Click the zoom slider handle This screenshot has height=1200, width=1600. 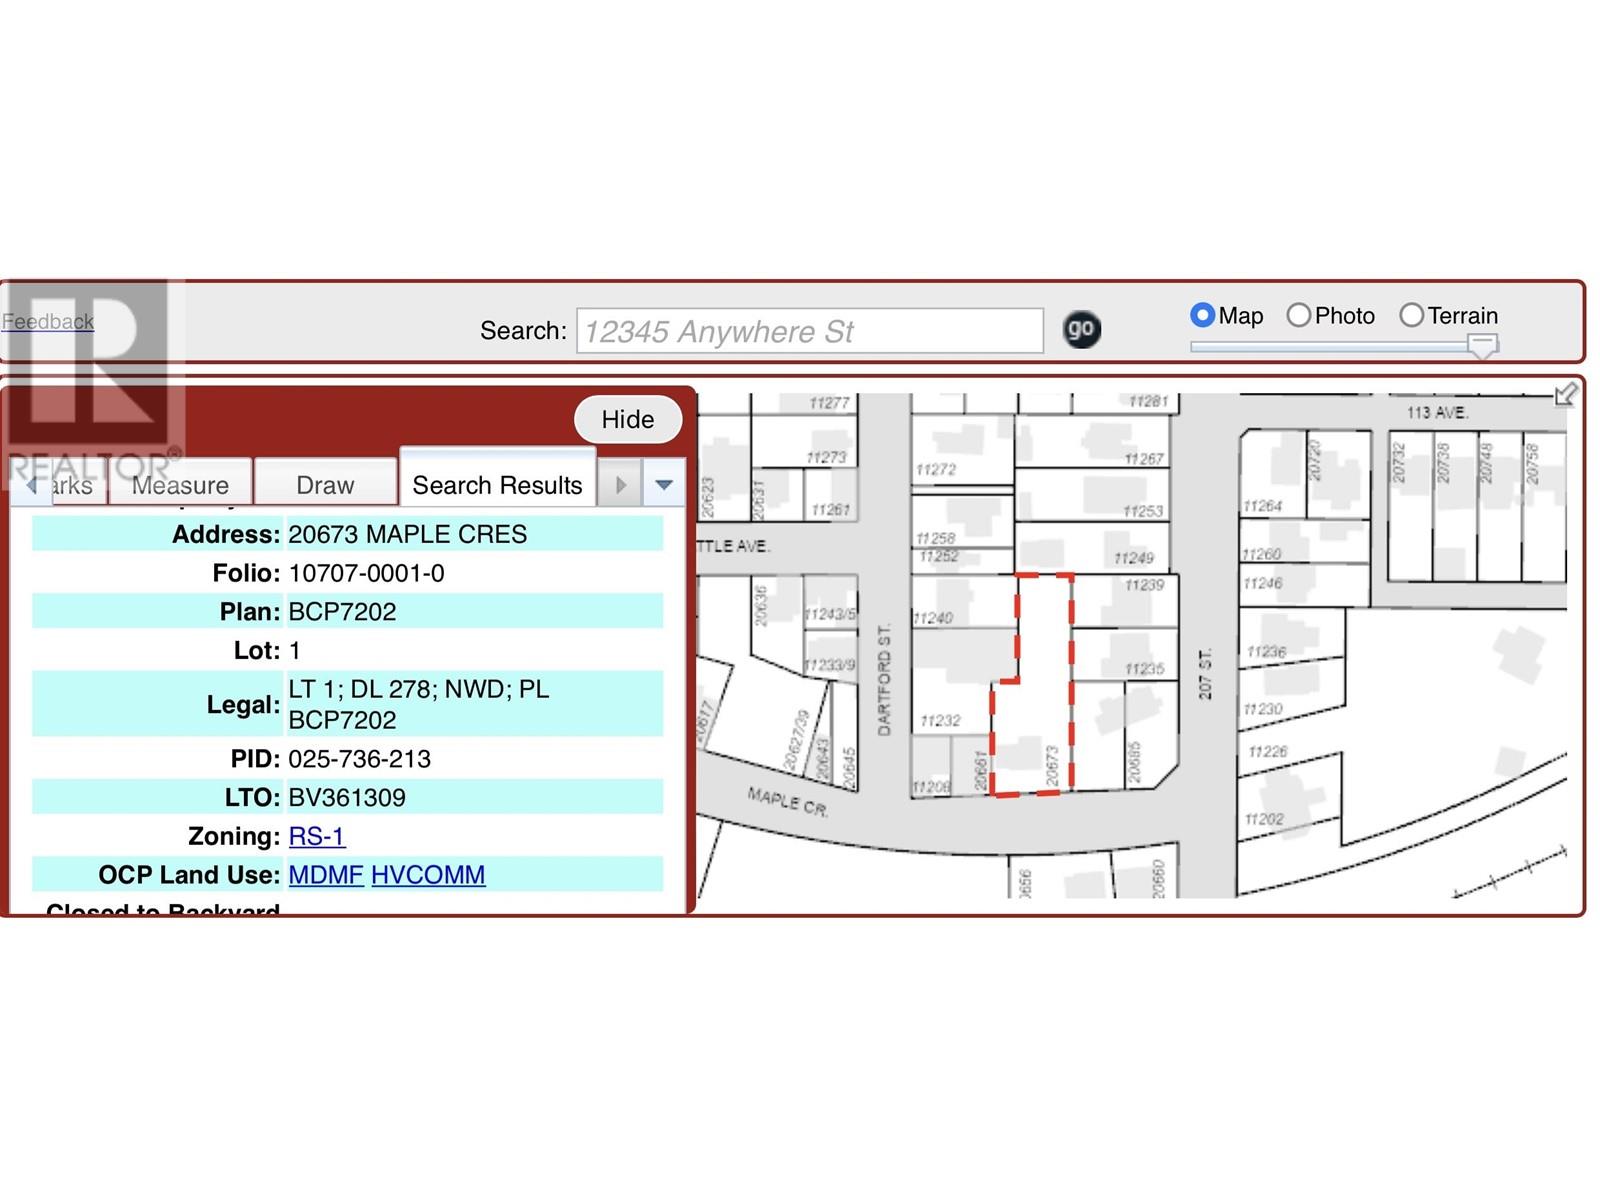pyautogui.click(x=1482, y=346)
